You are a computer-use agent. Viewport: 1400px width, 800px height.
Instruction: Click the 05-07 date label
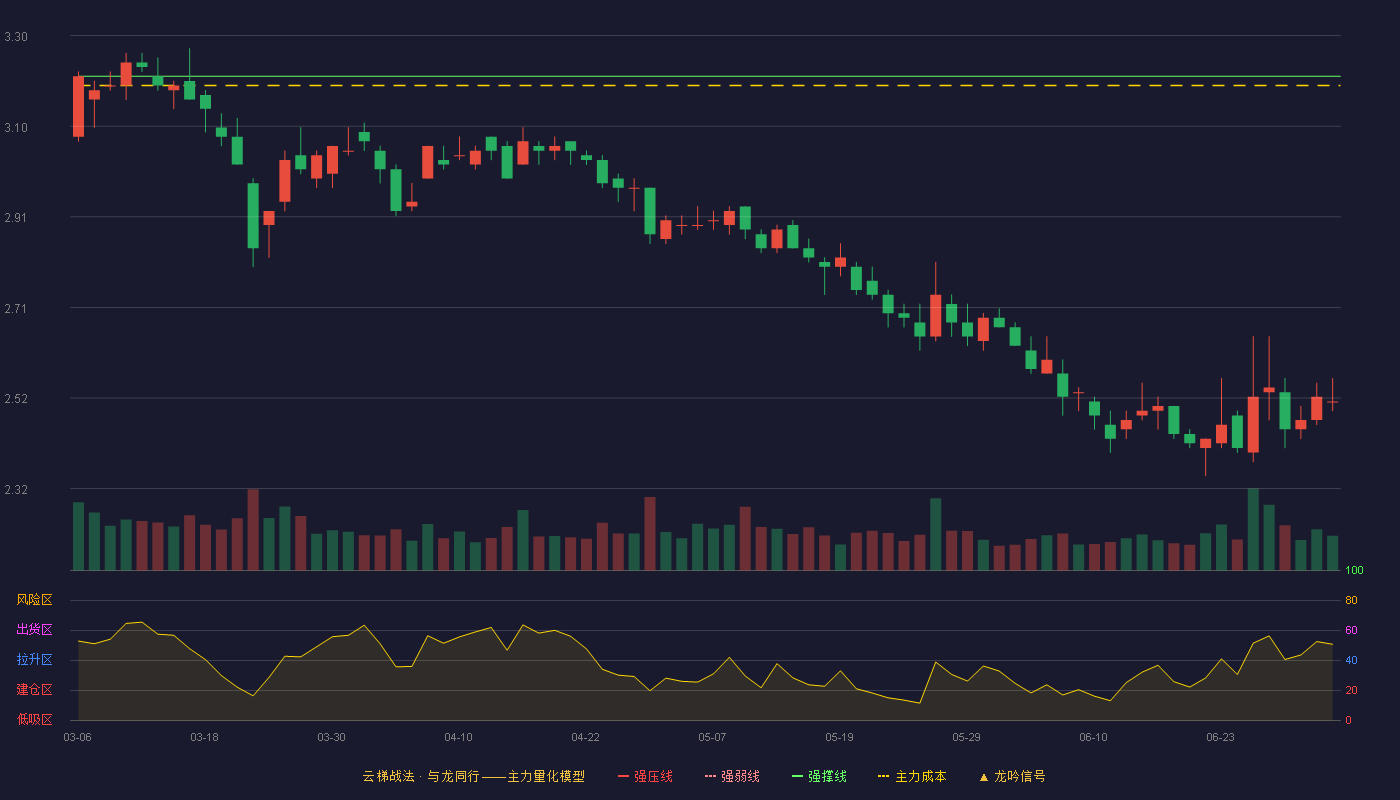(x=712, y=737)
